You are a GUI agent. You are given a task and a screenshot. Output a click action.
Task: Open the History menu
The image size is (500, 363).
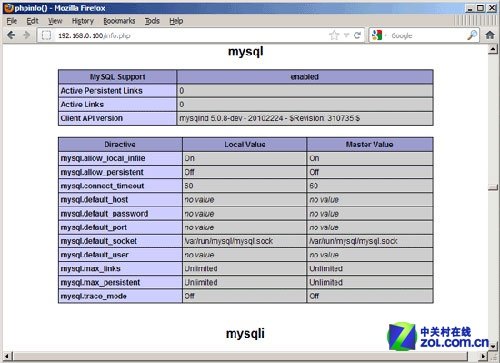click(x=83, y=21)
